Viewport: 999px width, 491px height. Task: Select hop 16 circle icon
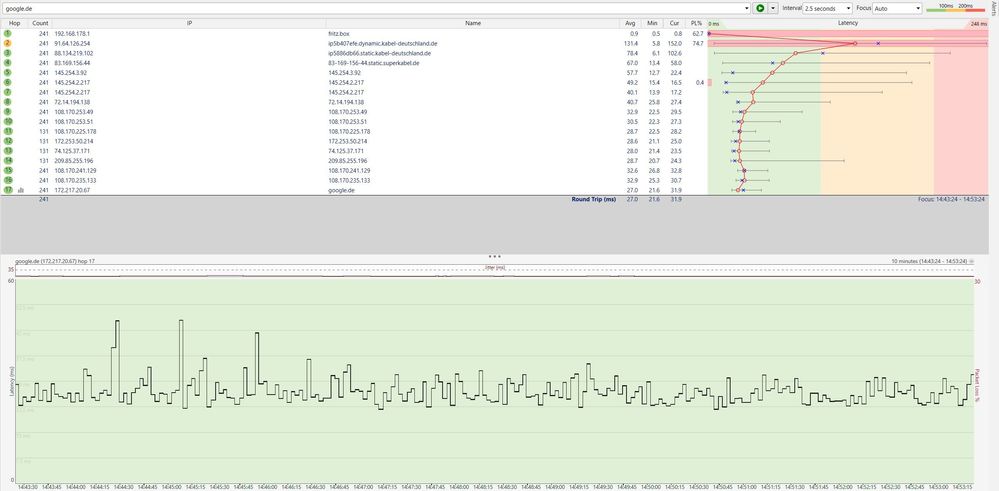click(x=8, y=180)
